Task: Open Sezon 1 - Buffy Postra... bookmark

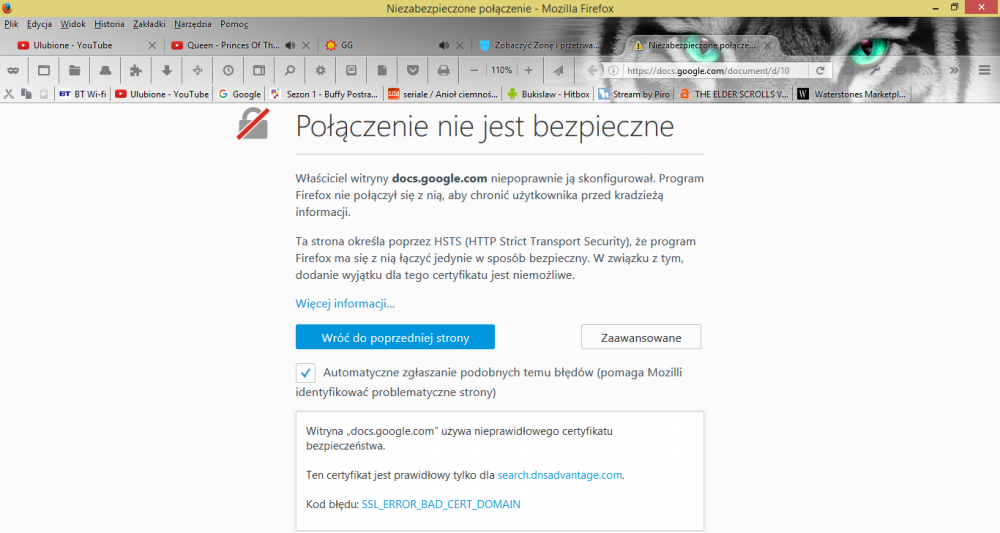Action: [x=324, y=94]
